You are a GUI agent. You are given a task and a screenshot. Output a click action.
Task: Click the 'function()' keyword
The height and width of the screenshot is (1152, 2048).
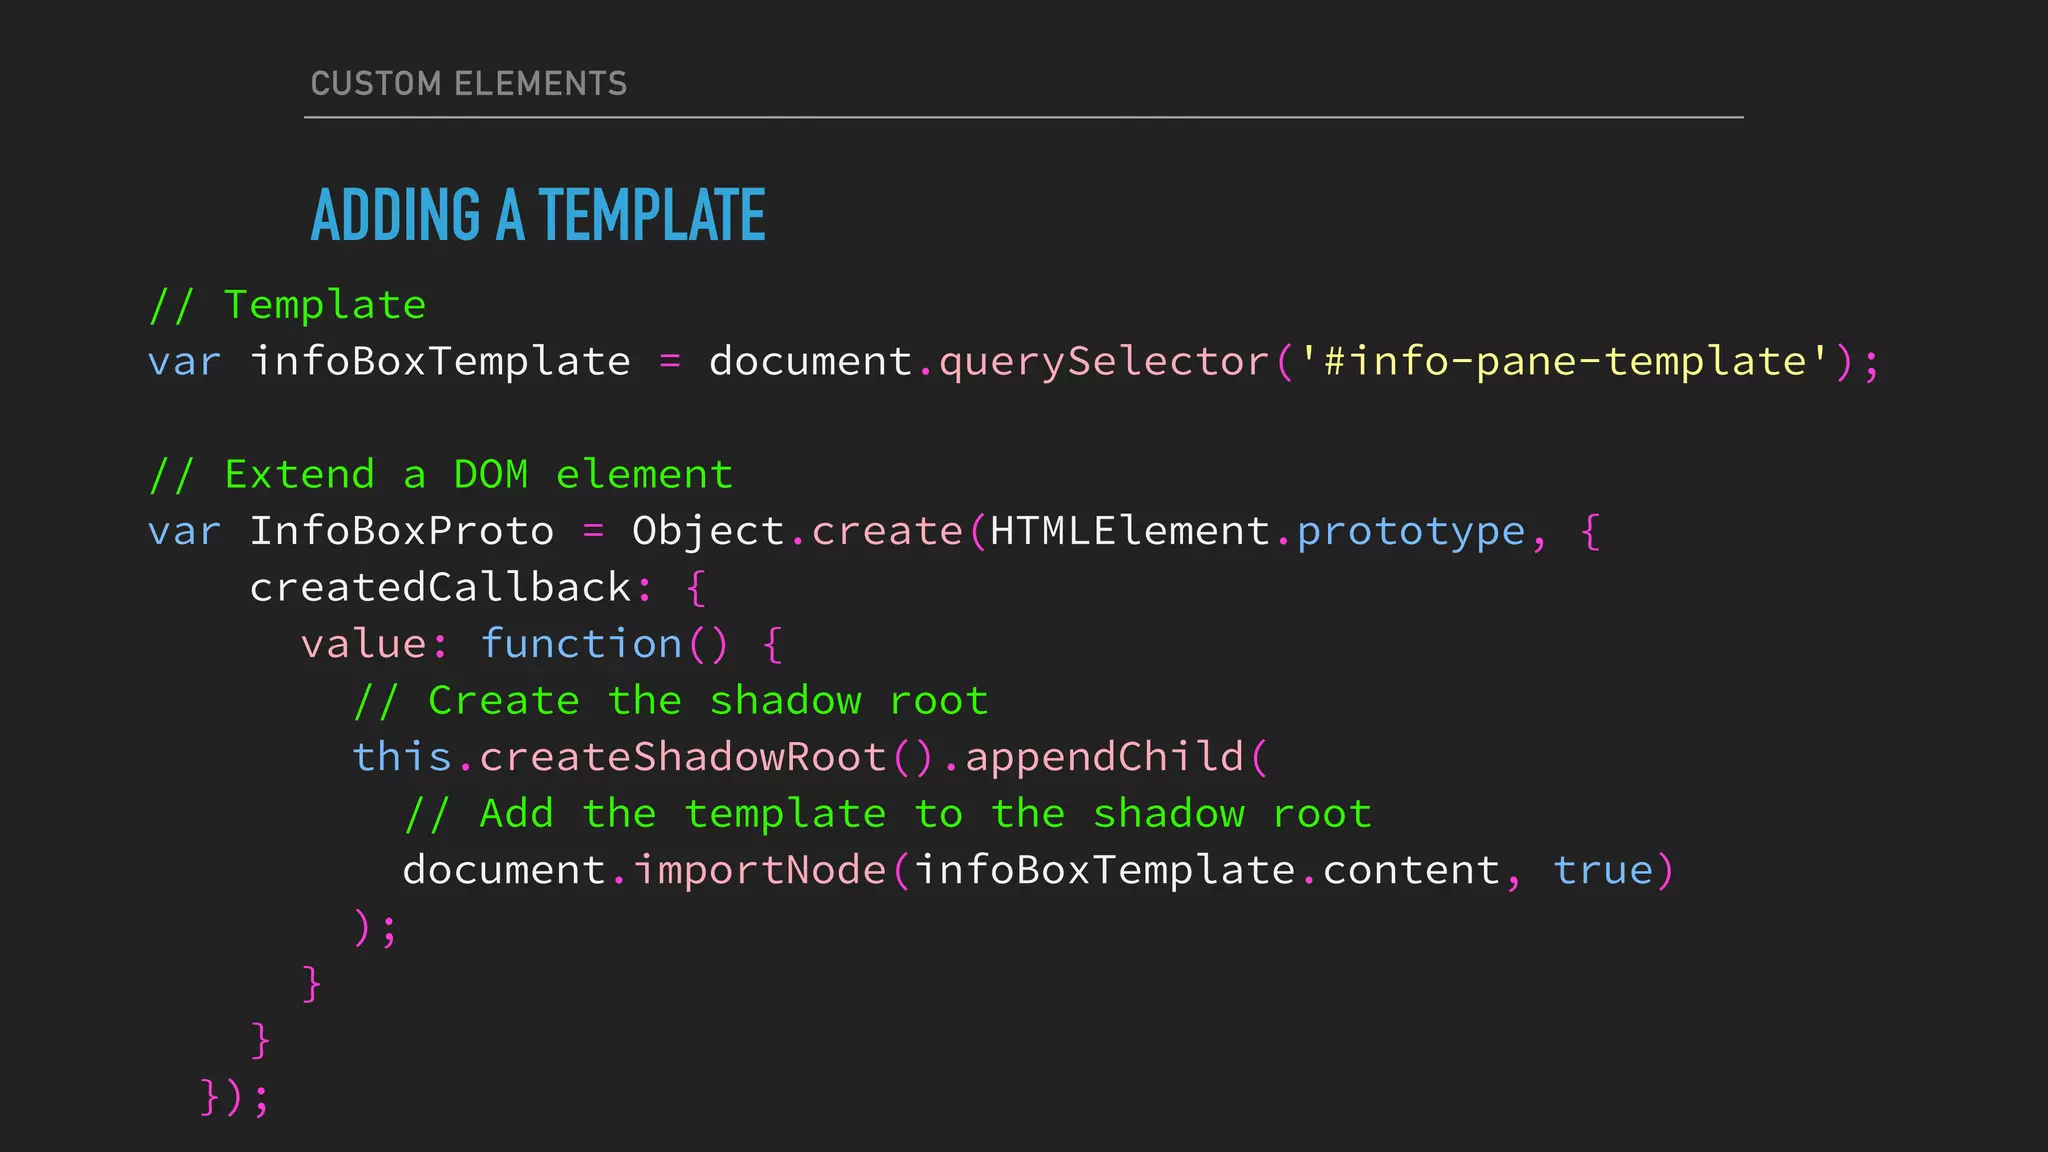click(x=606, y=644)
